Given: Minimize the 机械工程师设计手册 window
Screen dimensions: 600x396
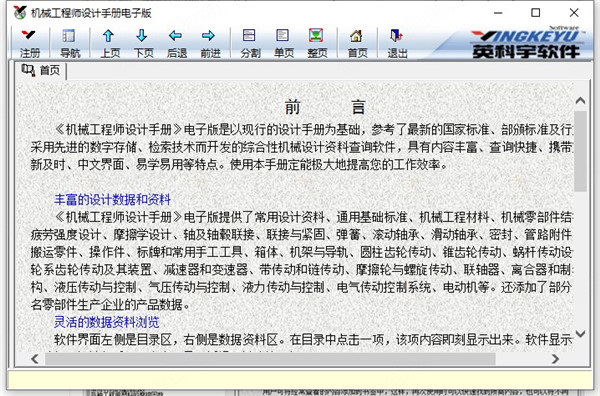Looking at the screenshot, I should point(498,13).
